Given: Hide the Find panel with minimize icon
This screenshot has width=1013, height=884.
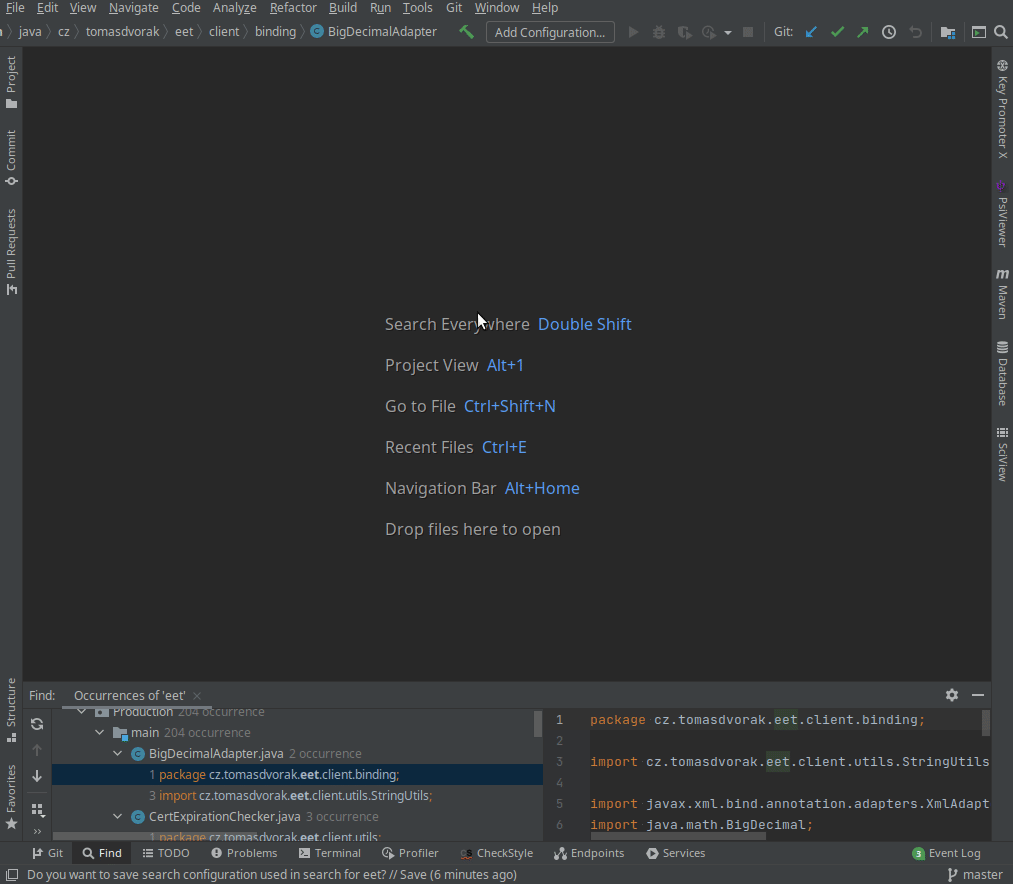Looking at the screenshot, I should (978, 695).
